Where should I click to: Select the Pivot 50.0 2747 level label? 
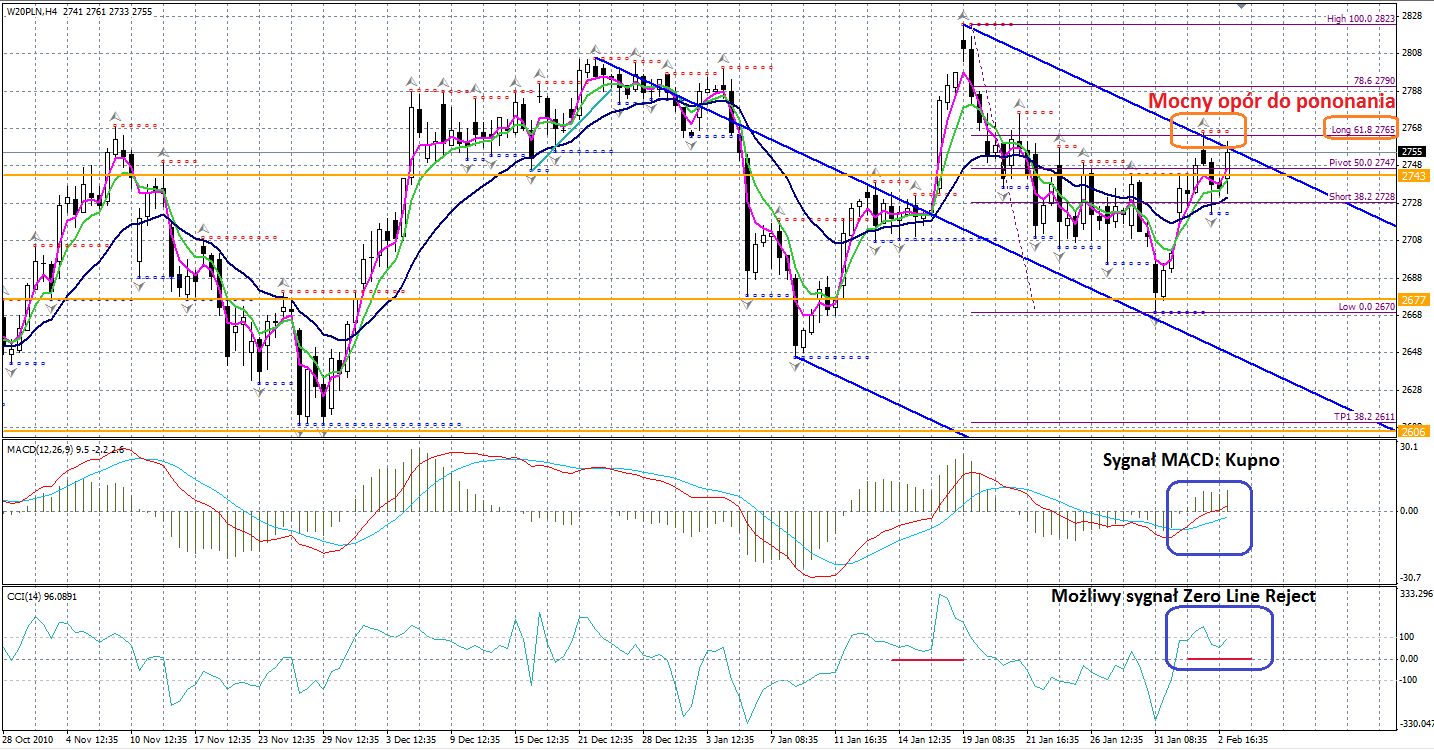[1362, 162]
